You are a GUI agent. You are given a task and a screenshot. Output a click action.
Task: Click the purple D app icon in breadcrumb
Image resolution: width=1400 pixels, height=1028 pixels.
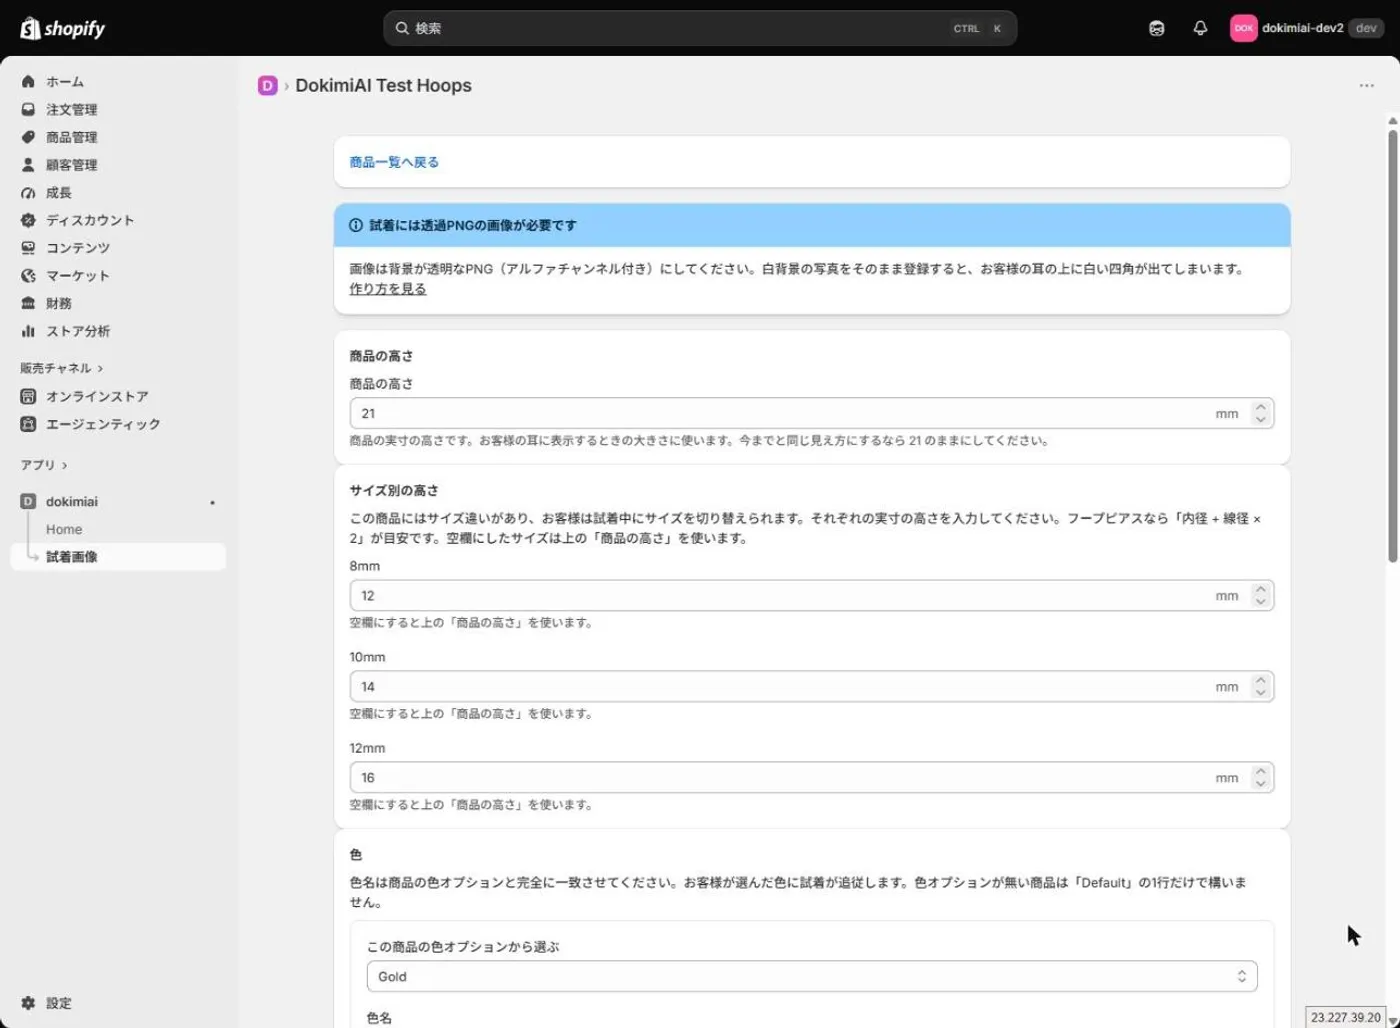[267, 86]
